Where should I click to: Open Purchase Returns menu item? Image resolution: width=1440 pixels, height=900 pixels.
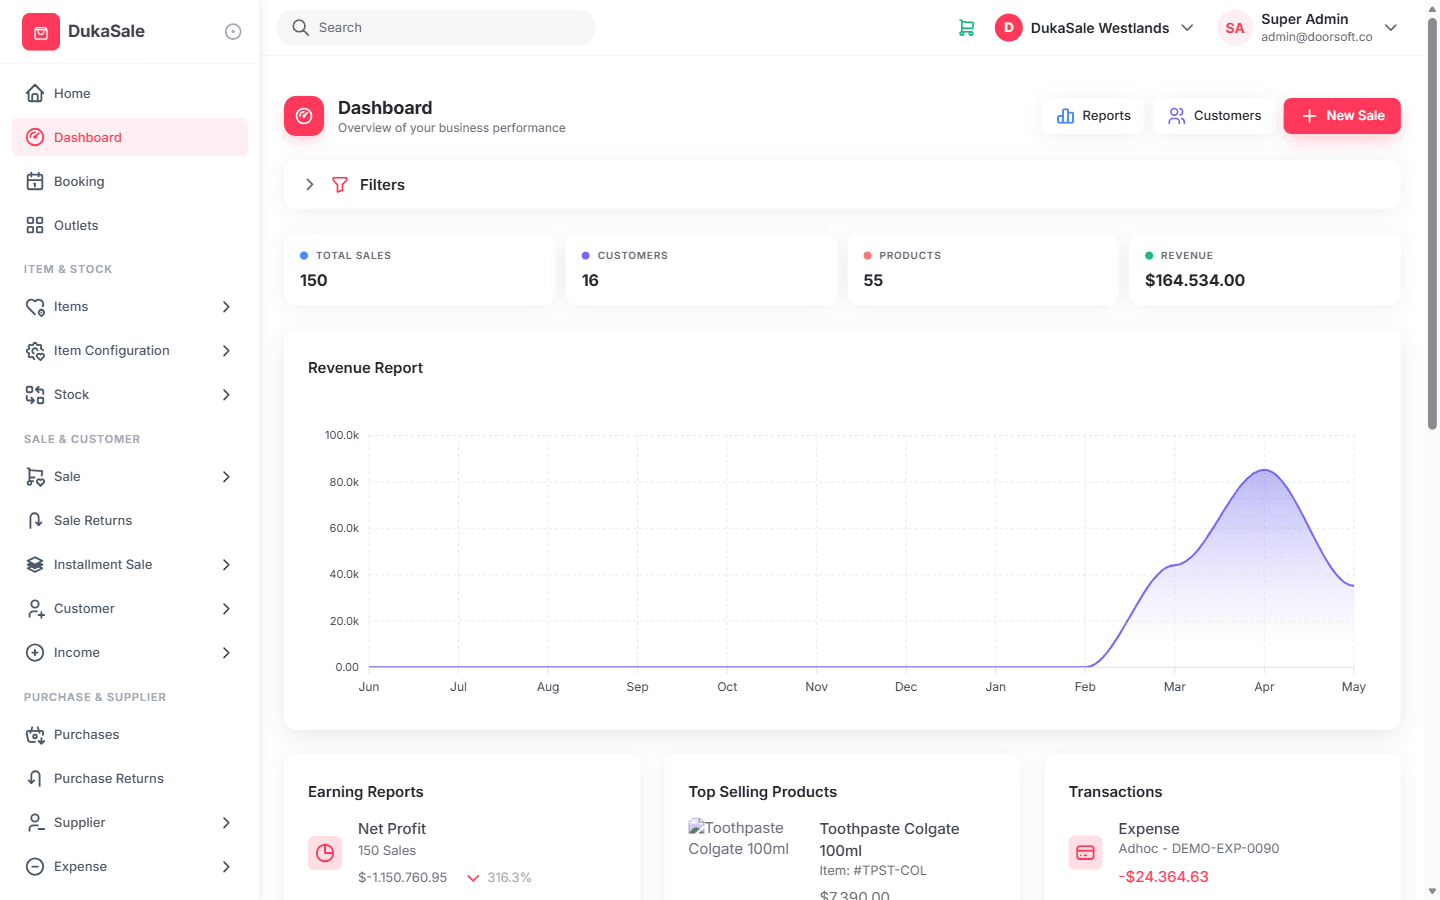point(130,779)
